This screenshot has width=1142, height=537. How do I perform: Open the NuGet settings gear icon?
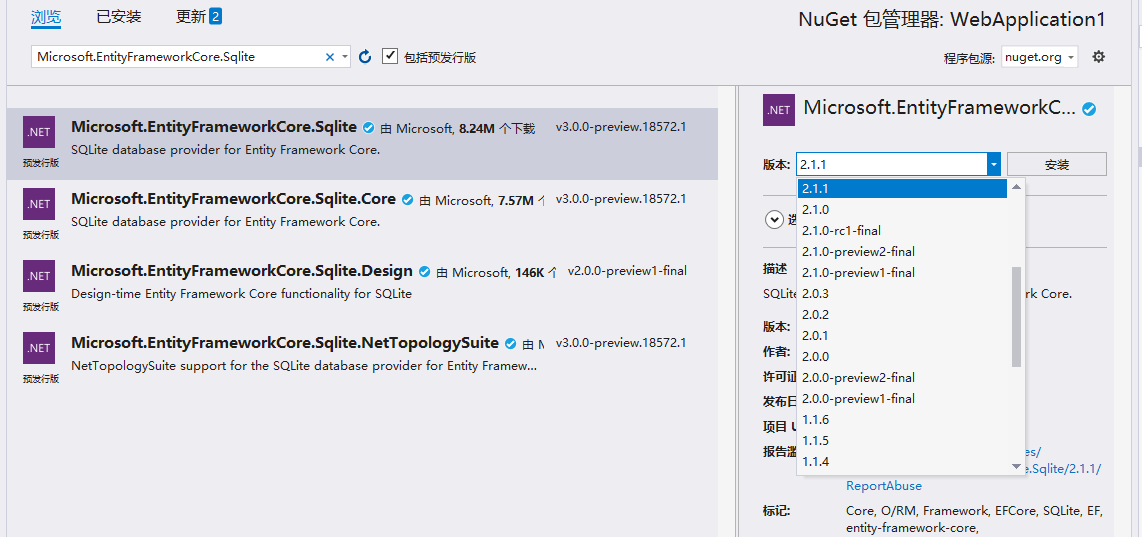[x=1098, y=57]
